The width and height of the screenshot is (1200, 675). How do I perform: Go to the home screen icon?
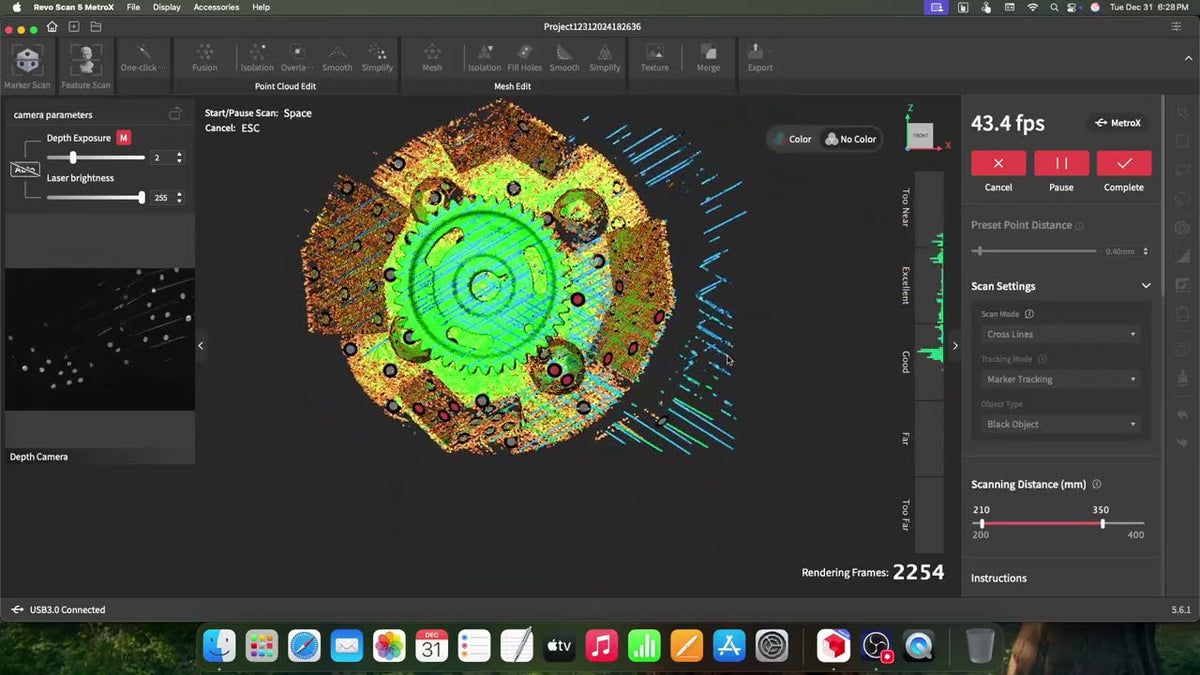tap(52, 26)
